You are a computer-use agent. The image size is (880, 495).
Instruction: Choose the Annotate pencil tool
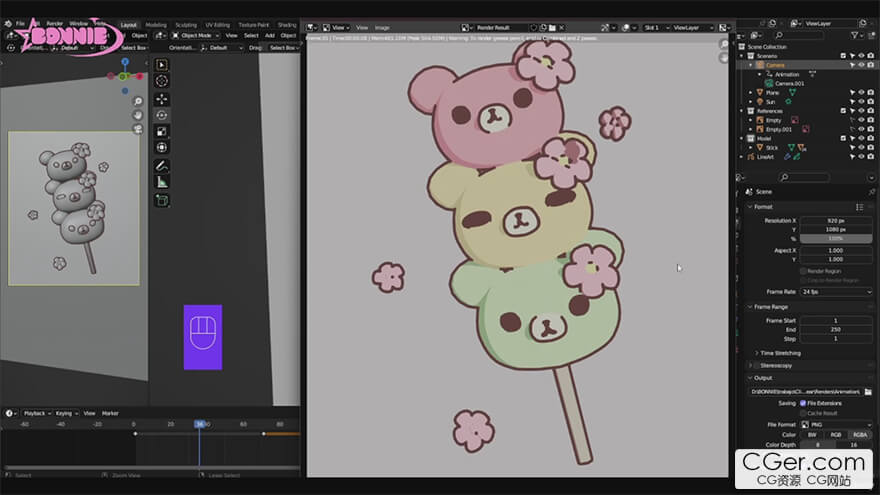(x=162, y=165)
